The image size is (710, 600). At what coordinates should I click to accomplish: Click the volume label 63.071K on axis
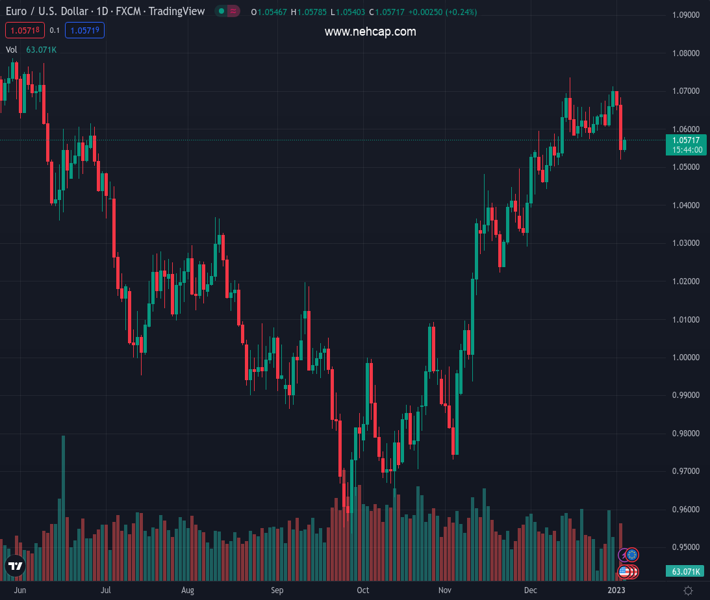[685, 571]
